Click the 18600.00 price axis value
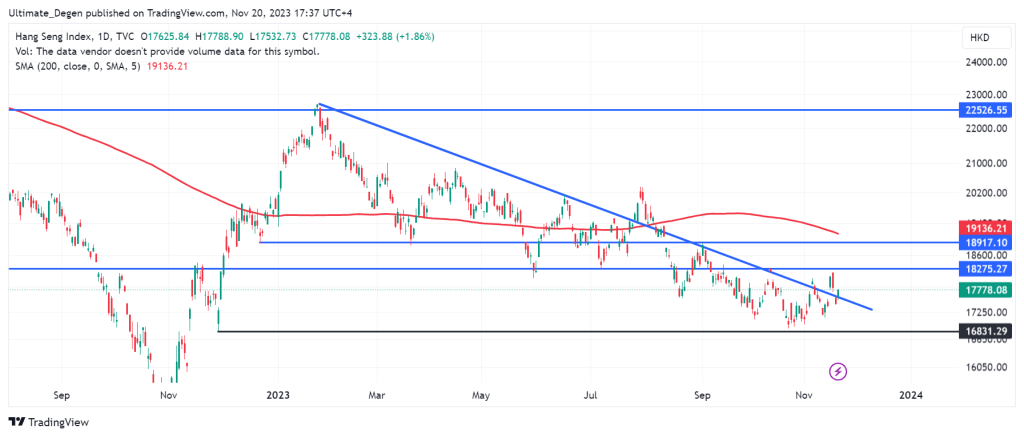 [985, 255]
